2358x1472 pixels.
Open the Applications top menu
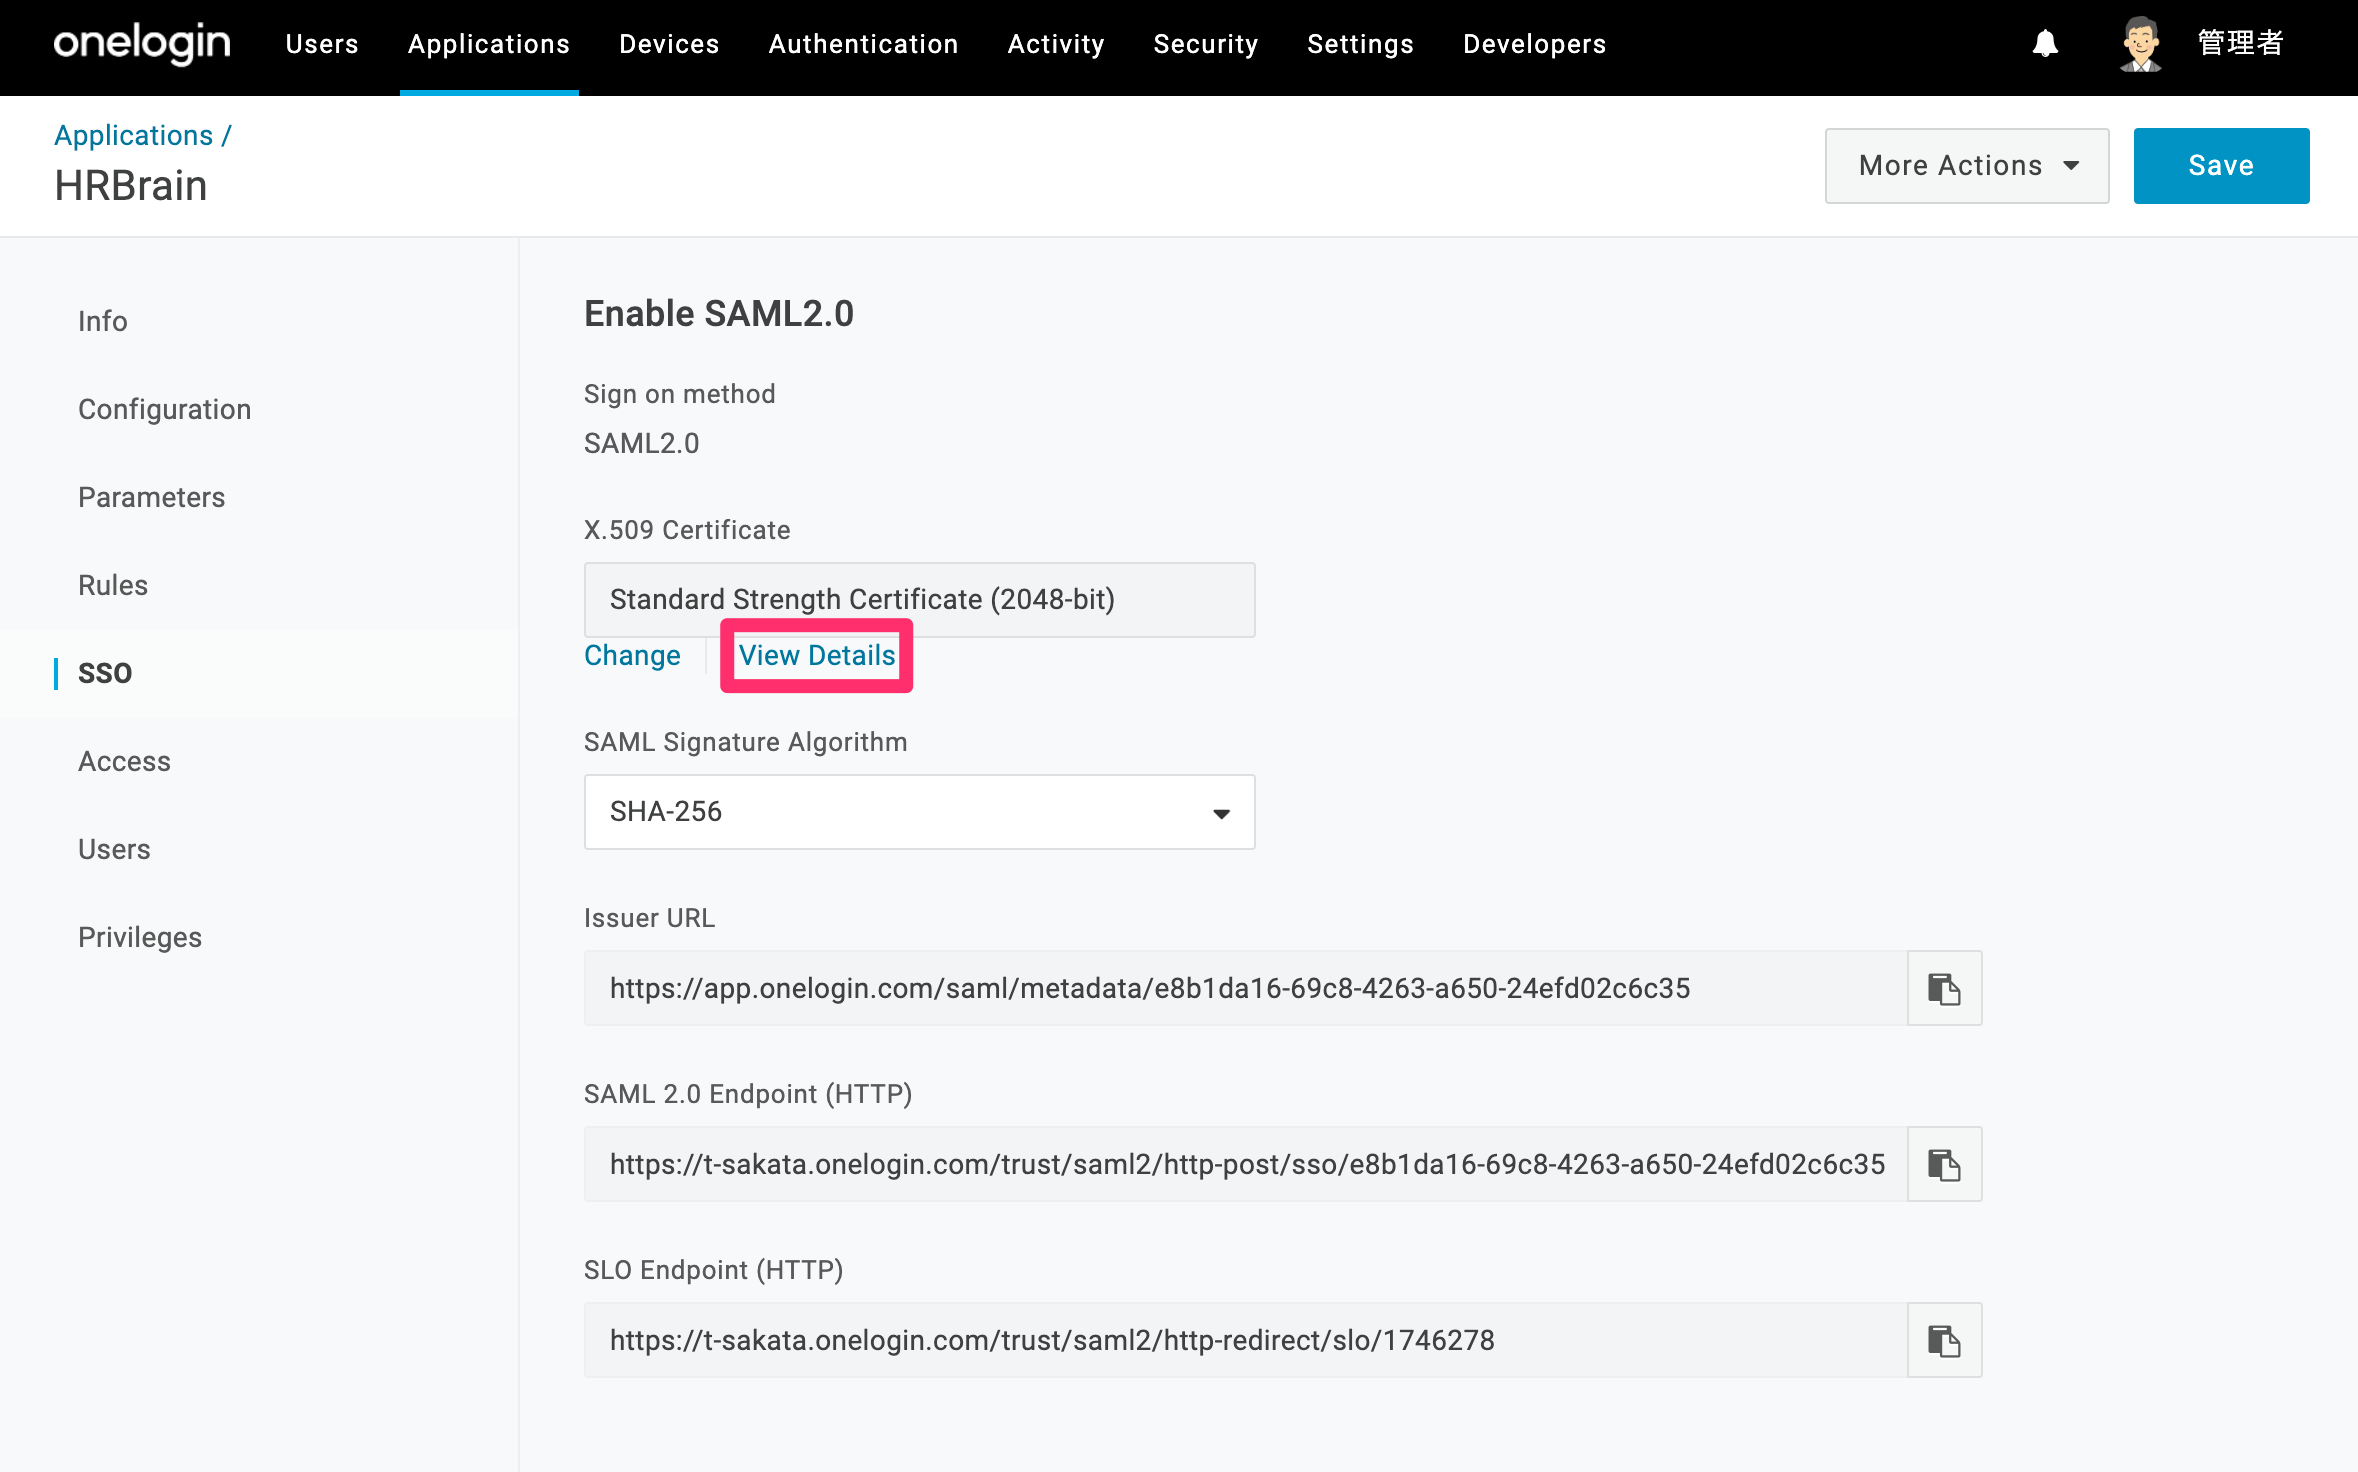489,44
